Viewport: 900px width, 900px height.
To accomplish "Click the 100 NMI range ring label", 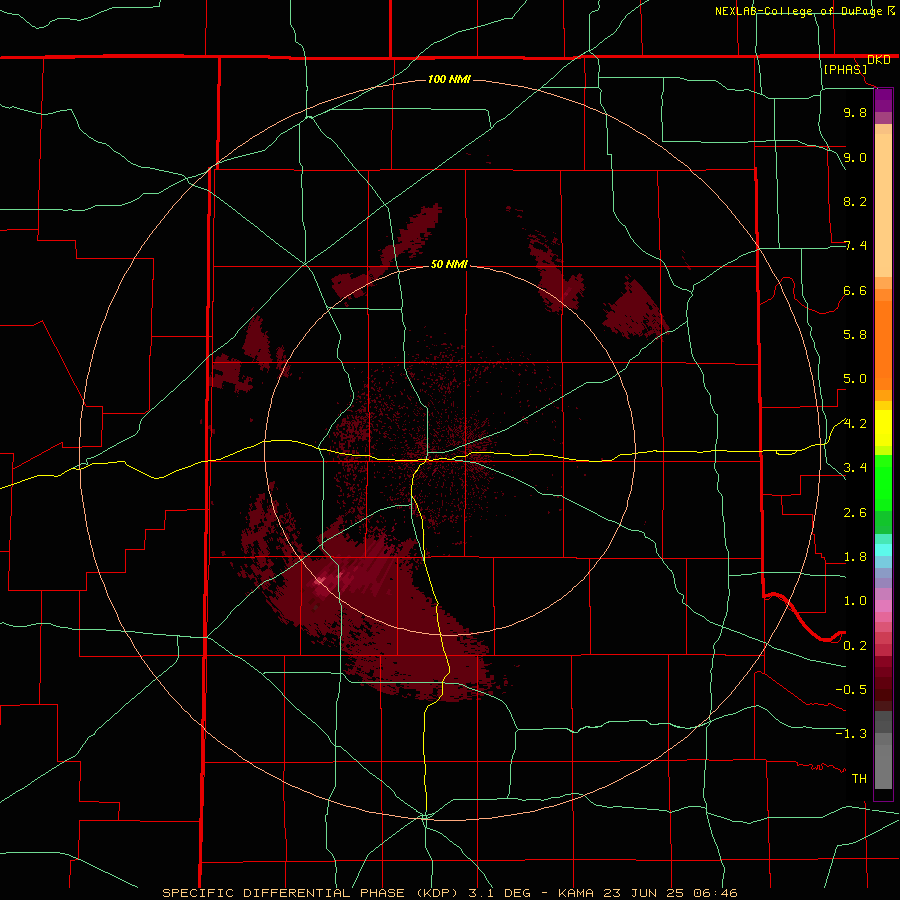I will pos(449,79).
